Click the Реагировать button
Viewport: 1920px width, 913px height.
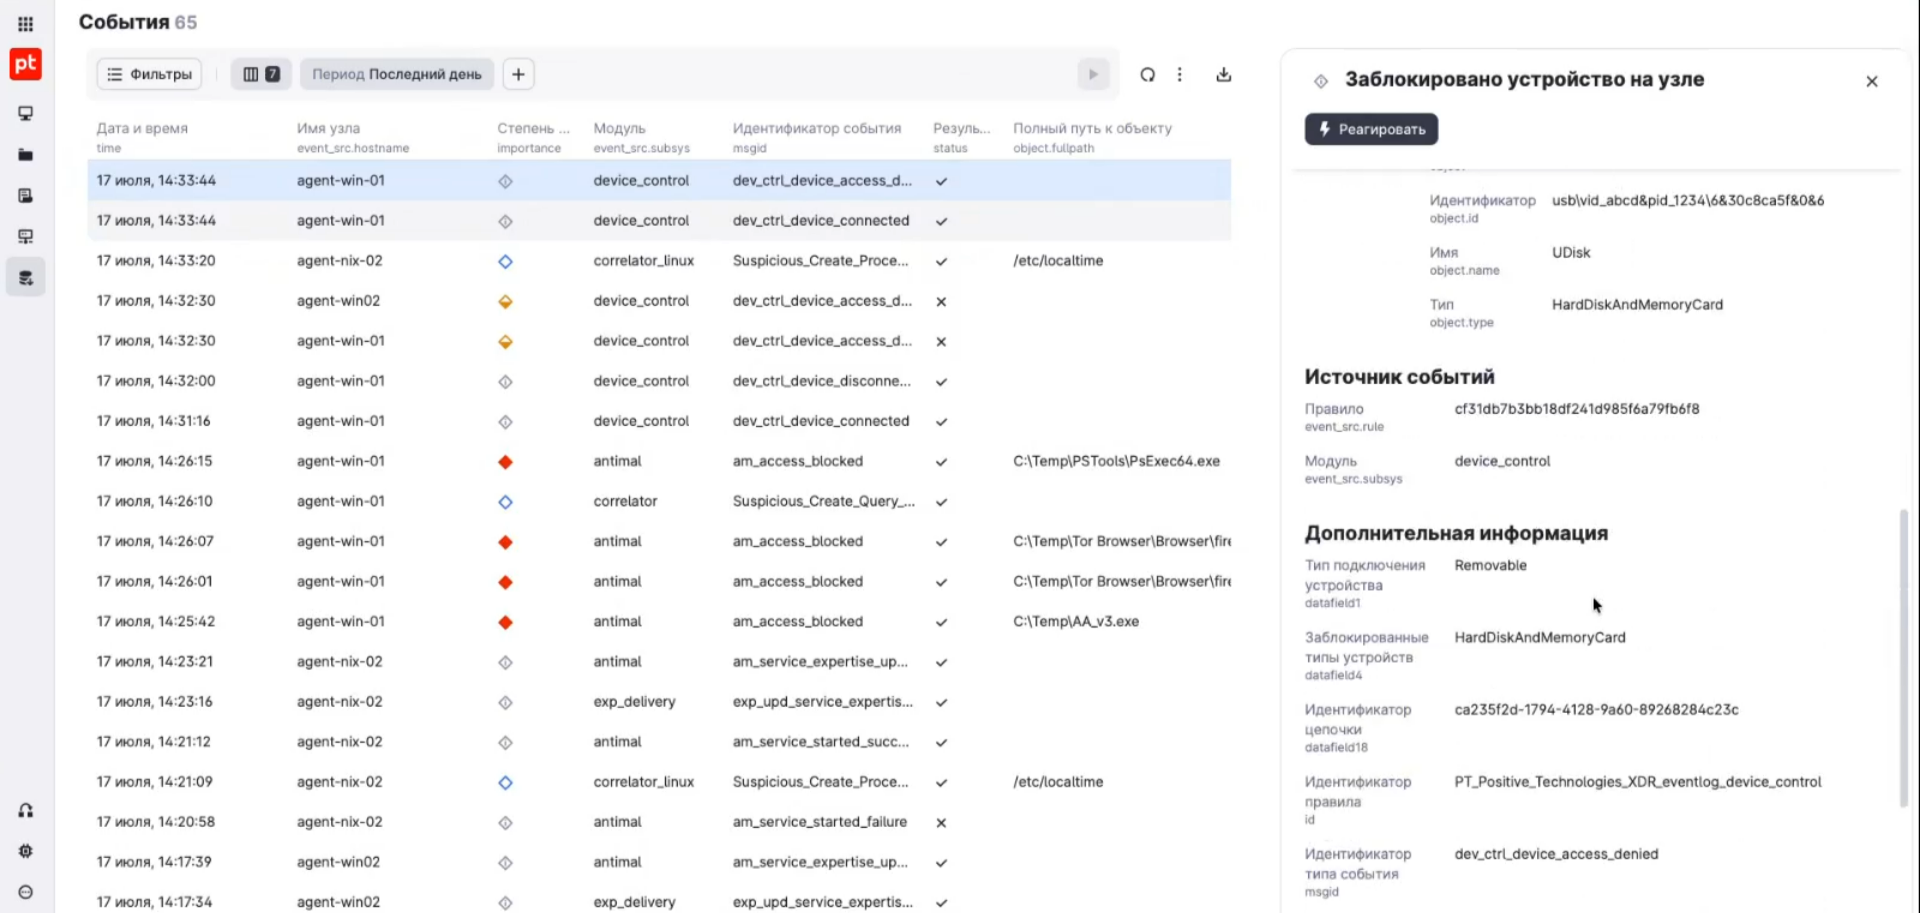pos(1371,129)
